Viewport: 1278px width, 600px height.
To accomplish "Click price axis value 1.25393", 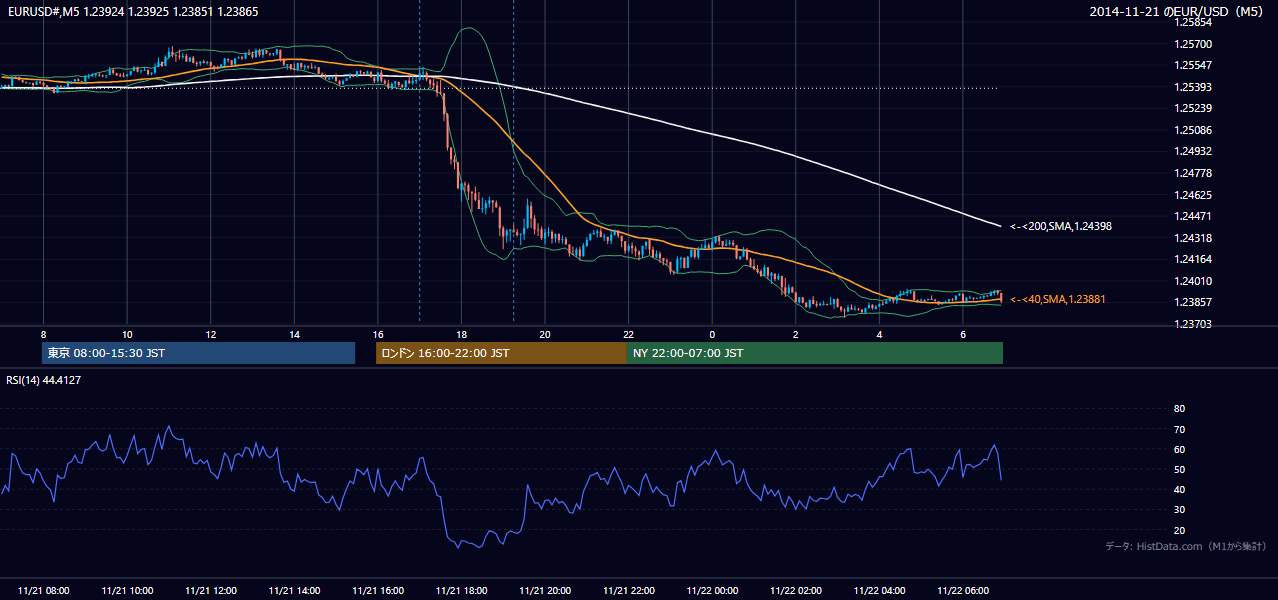I will coord(1193,87).
